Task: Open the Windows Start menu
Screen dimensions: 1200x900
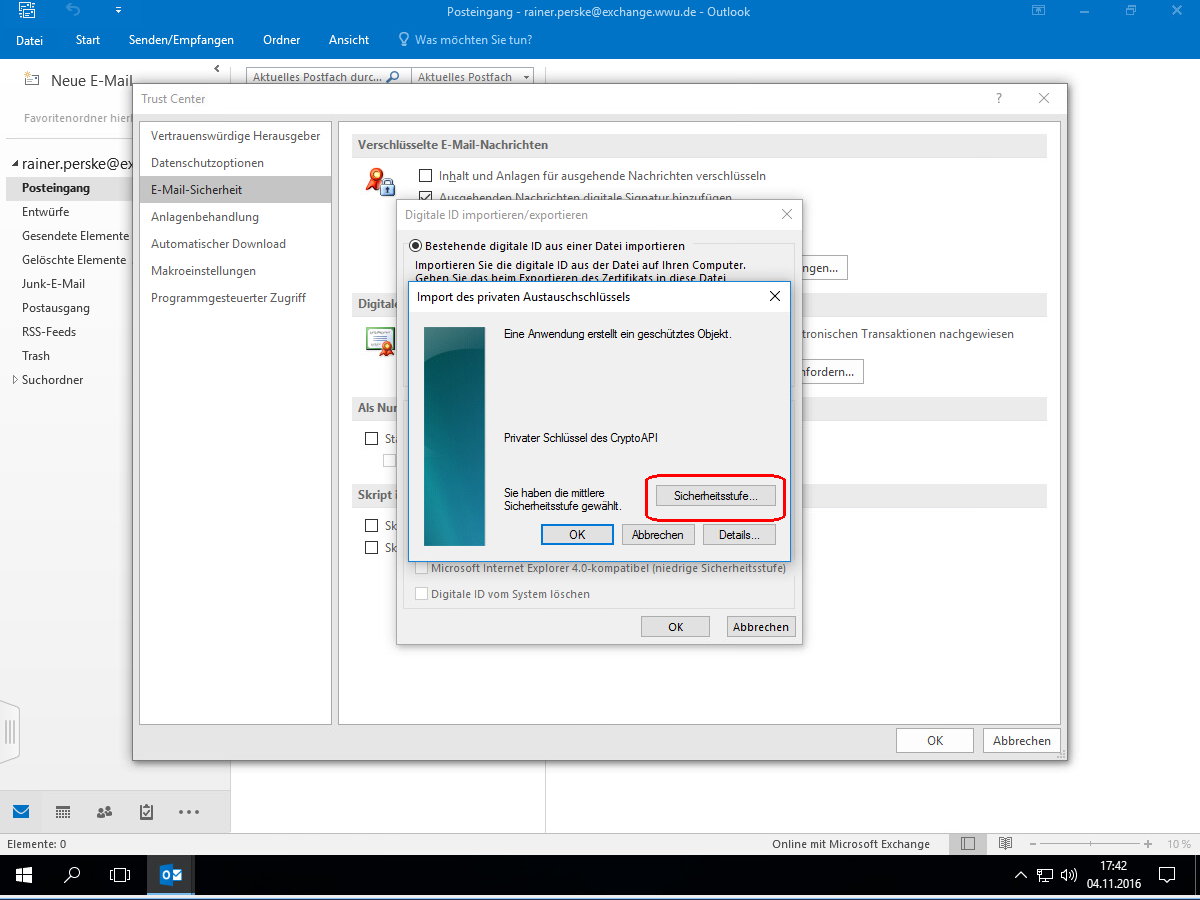Action: tap(23, 875)
